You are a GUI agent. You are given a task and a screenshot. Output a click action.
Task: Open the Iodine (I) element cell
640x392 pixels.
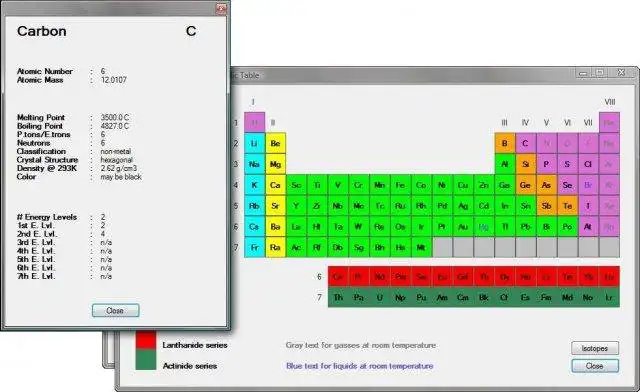pos(588,206)
